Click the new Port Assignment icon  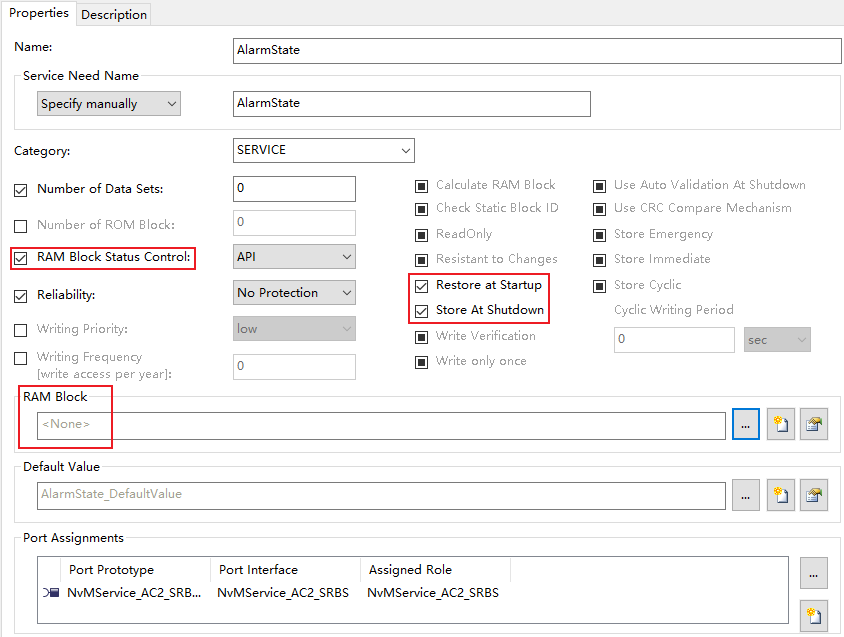(814, 615)
